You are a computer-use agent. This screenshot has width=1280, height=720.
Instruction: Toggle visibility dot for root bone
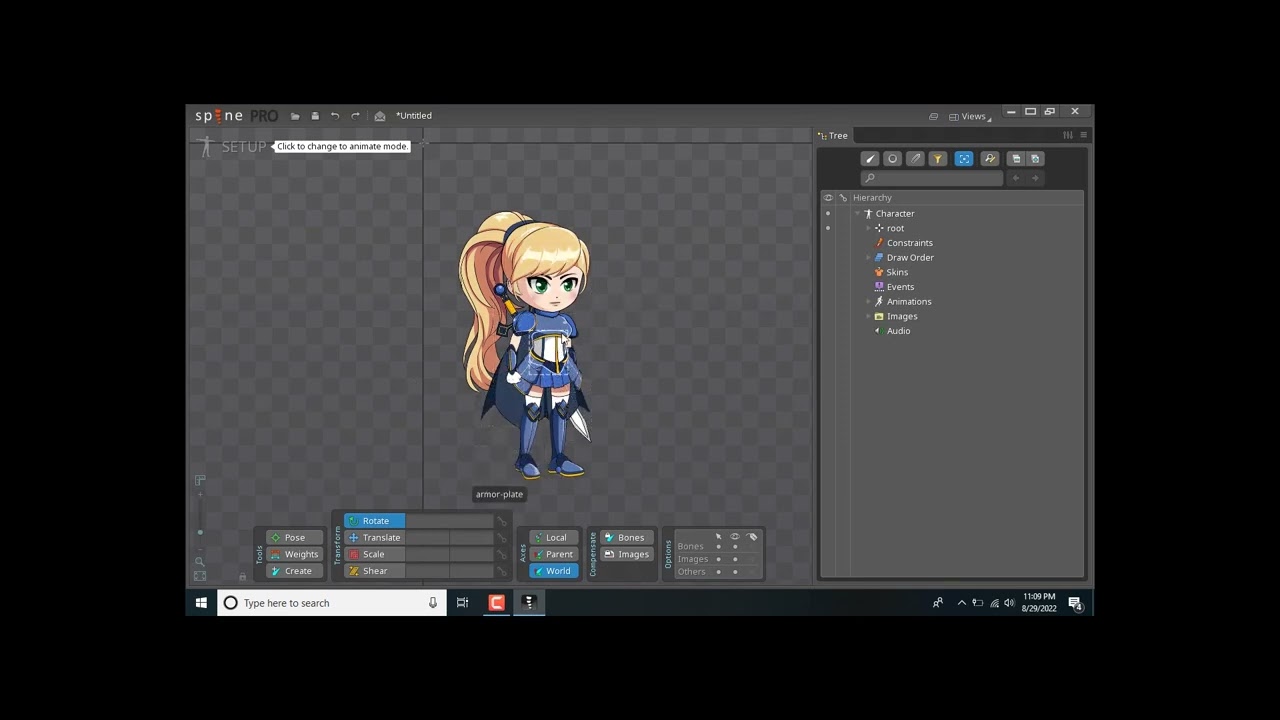[x=827, y=229]
